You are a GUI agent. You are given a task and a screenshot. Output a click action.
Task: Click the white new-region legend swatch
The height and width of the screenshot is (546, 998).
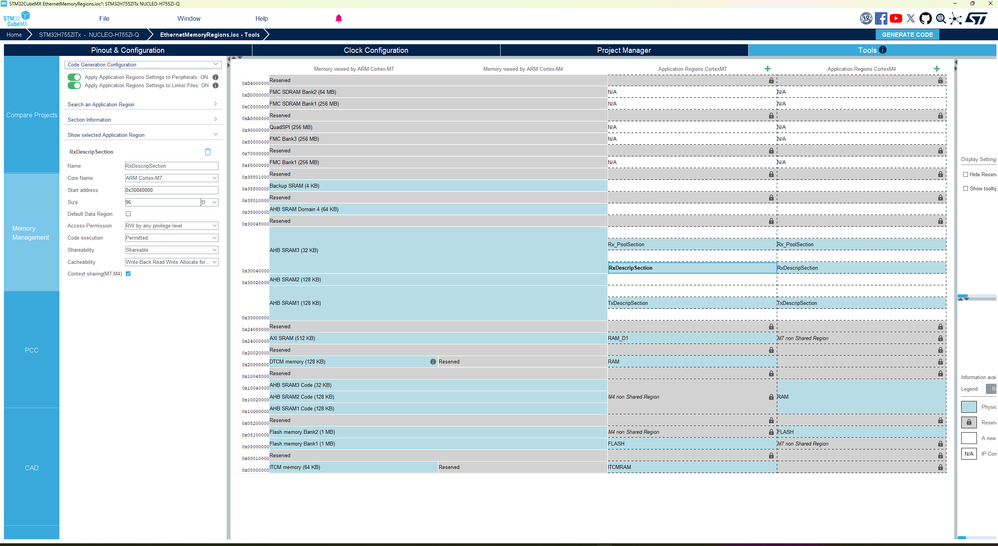coord(969,438)
